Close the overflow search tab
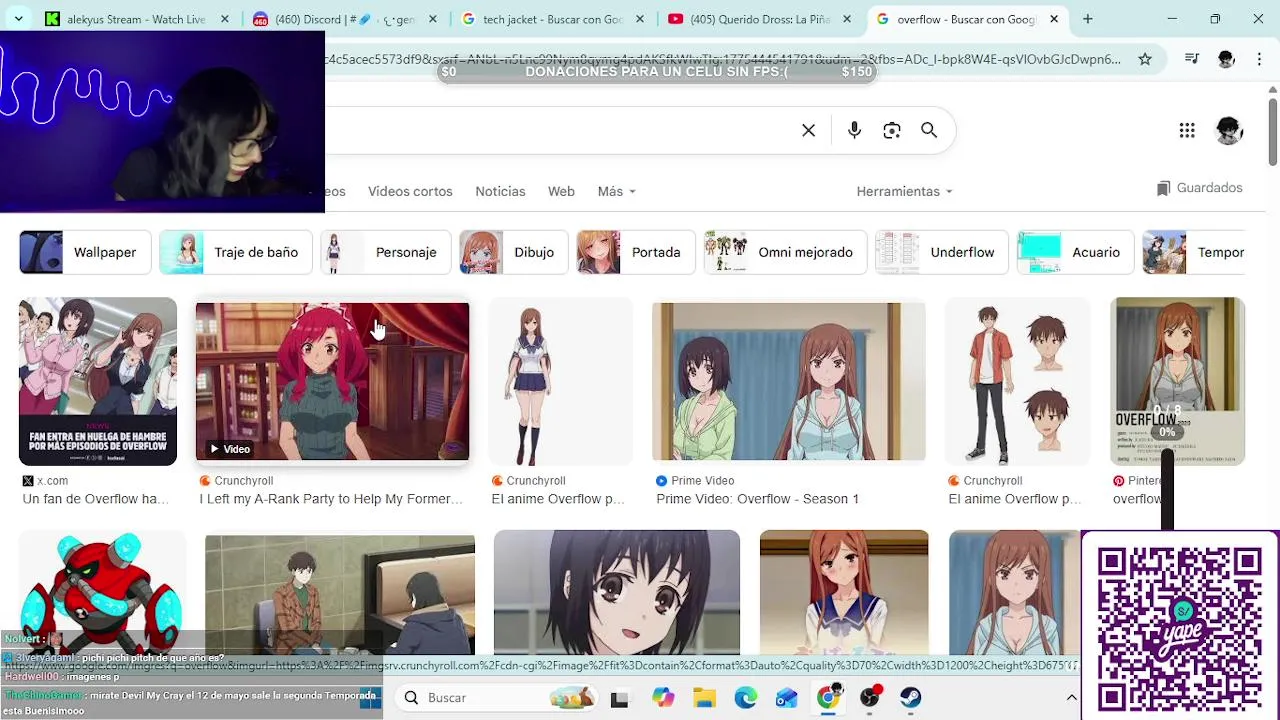Image resolution: width=1280 pixels, height=720 pixels. click(1054, 19)
